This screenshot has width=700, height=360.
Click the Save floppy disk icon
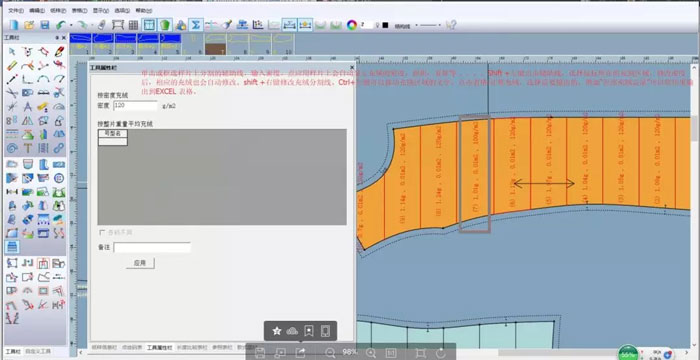tap(45, 25)
